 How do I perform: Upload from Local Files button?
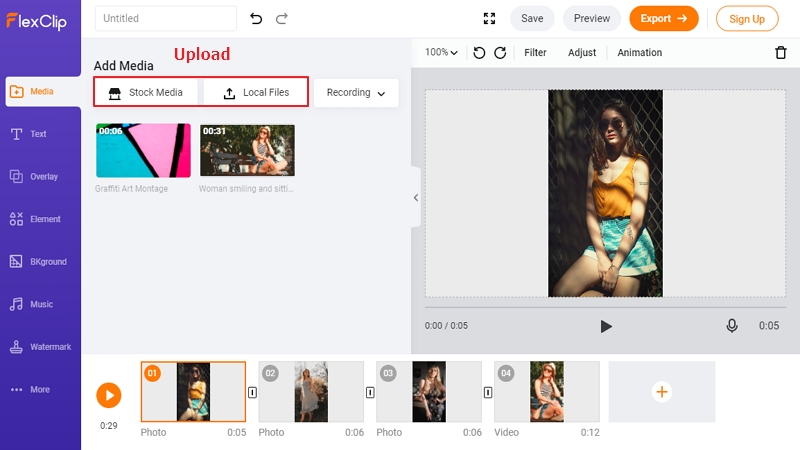pos(256,92)
